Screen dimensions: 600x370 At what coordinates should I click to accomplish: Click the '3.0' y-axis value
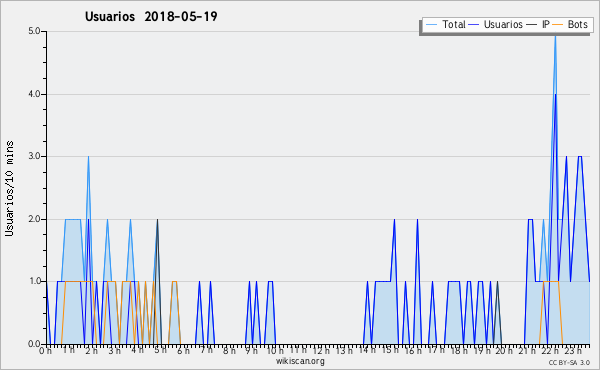(x=34, y=156)
